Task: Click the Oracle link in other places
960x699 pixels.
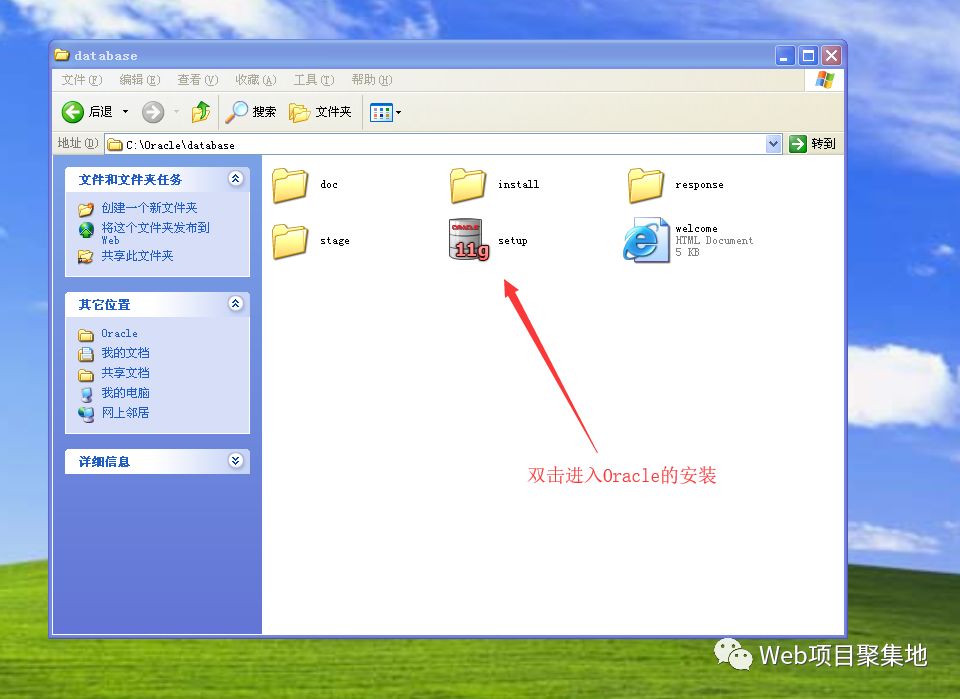Action: pos(119,334)
